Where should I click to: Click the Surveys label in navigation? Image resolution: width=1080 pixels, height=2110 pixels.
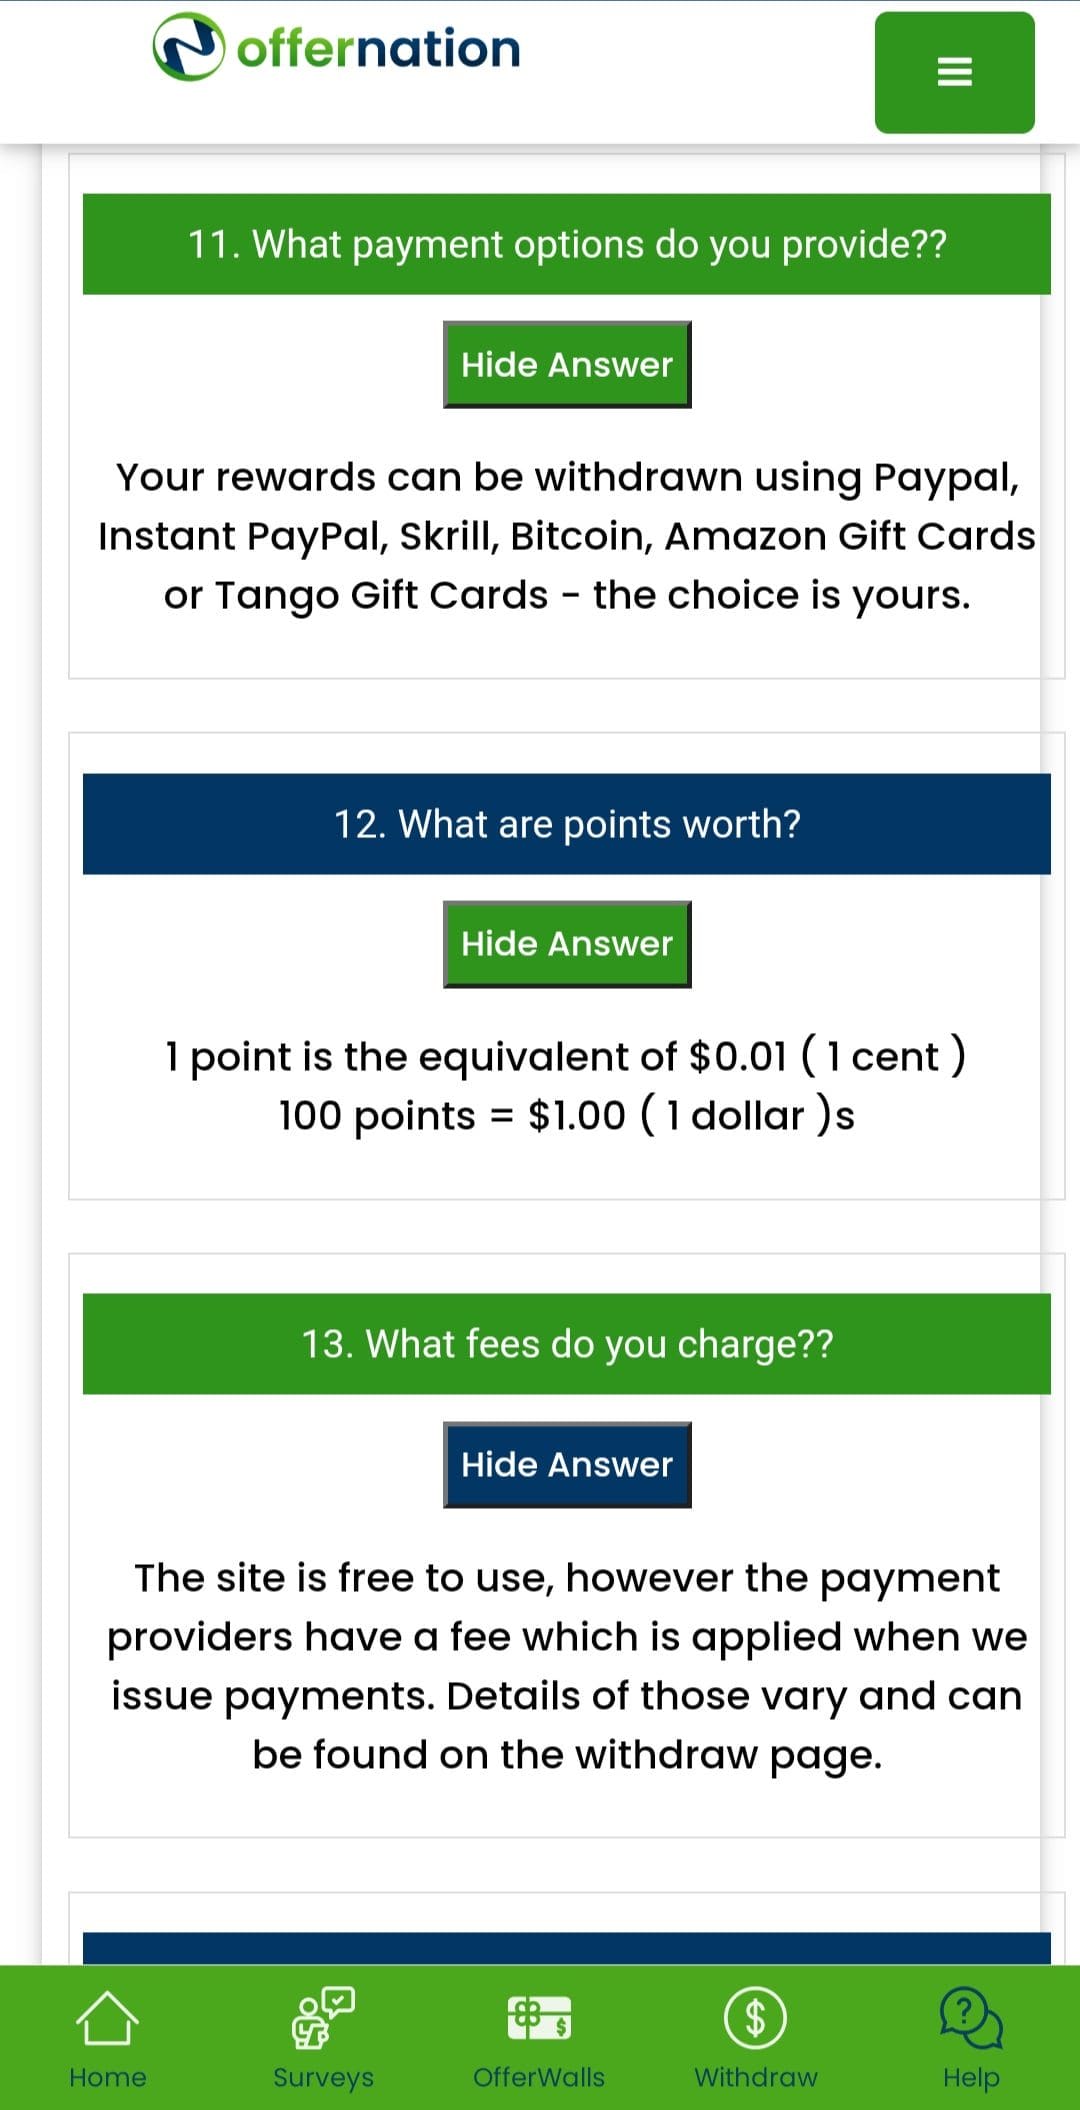click(323, 2078)
